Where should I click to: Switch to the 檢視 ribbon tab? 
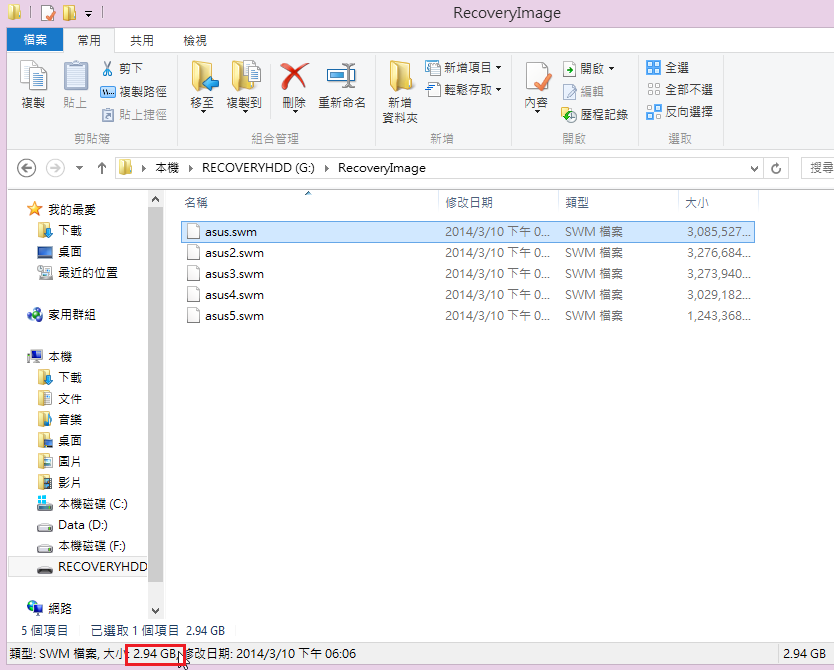pyautogui.click(x=194, y=41)
